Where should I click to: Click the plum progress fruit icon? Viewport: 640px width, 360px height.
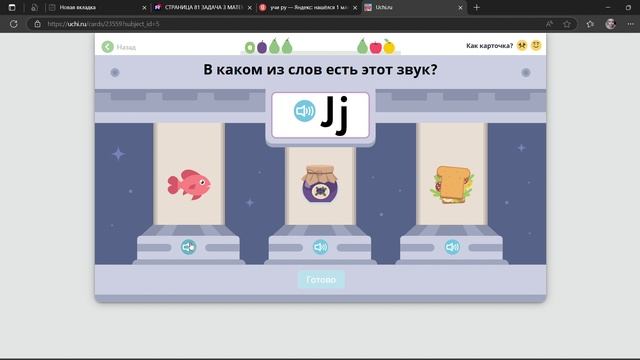(x=262, y=47)
